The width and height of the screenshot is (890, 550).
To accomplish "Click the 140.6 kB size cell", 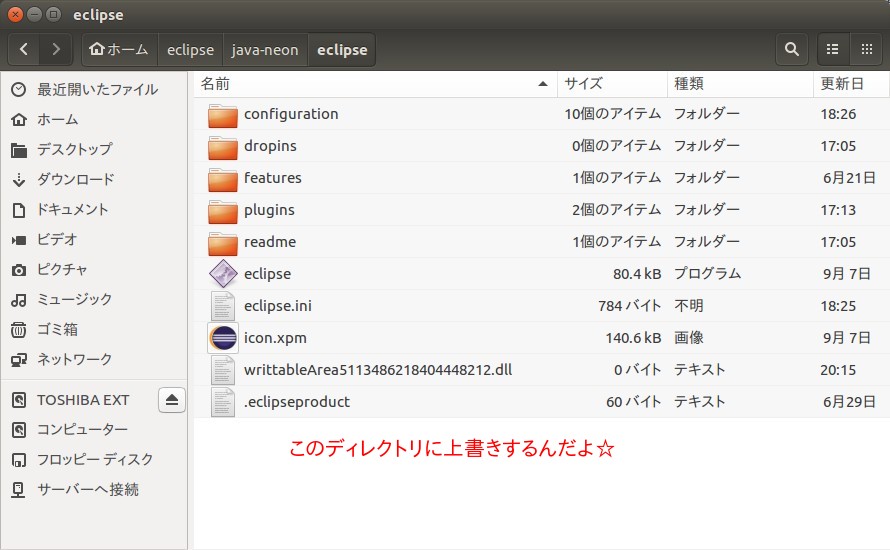I will point(633,338).
